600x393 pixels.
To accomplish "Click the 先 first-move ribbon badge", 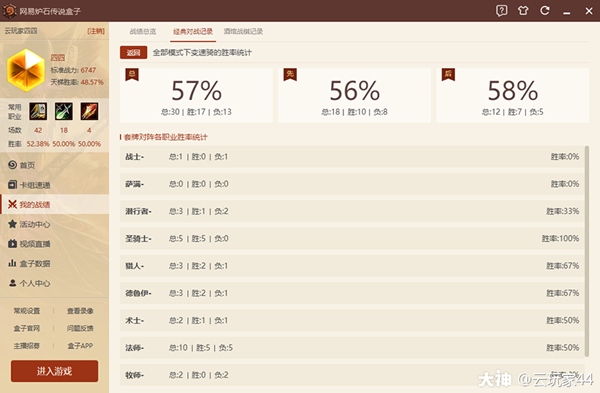I will click(x=290, y=74).
